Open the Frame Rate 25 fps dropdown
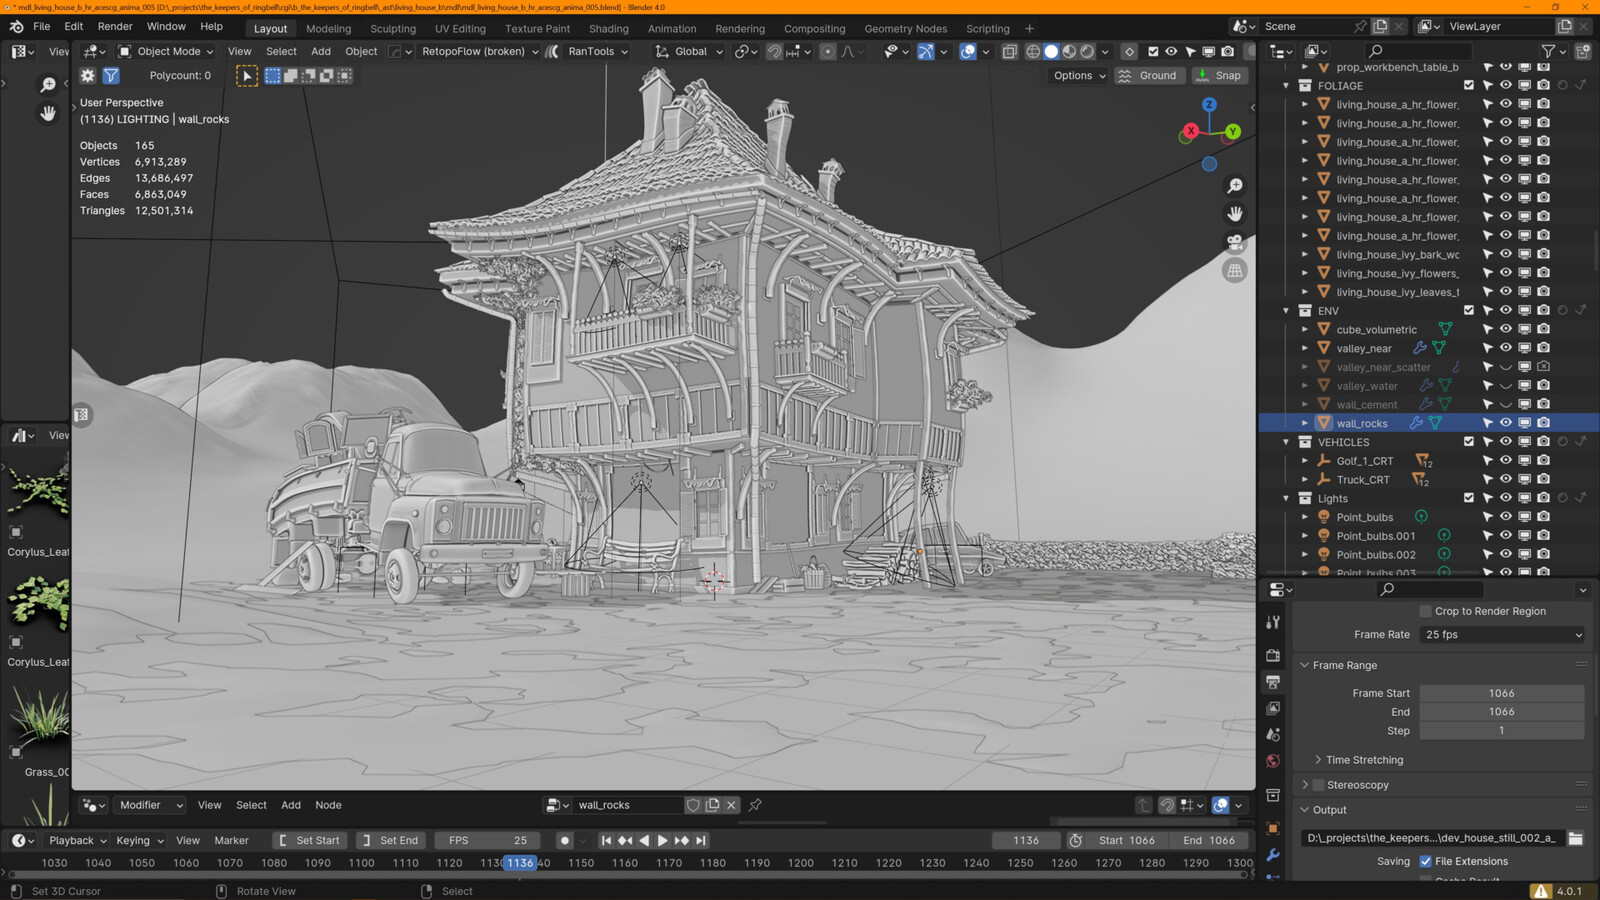 pyautogui.click(x=1503, y=635)
